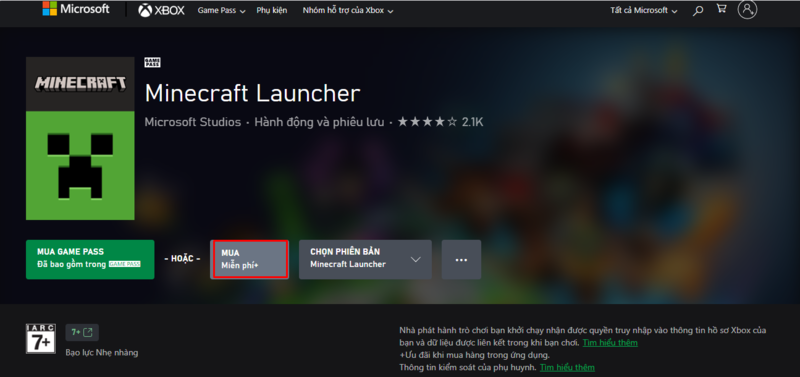Screen dimensions: 800x377
Task: Click the MUA GAME PASS button
Action: tap(90, 259)
